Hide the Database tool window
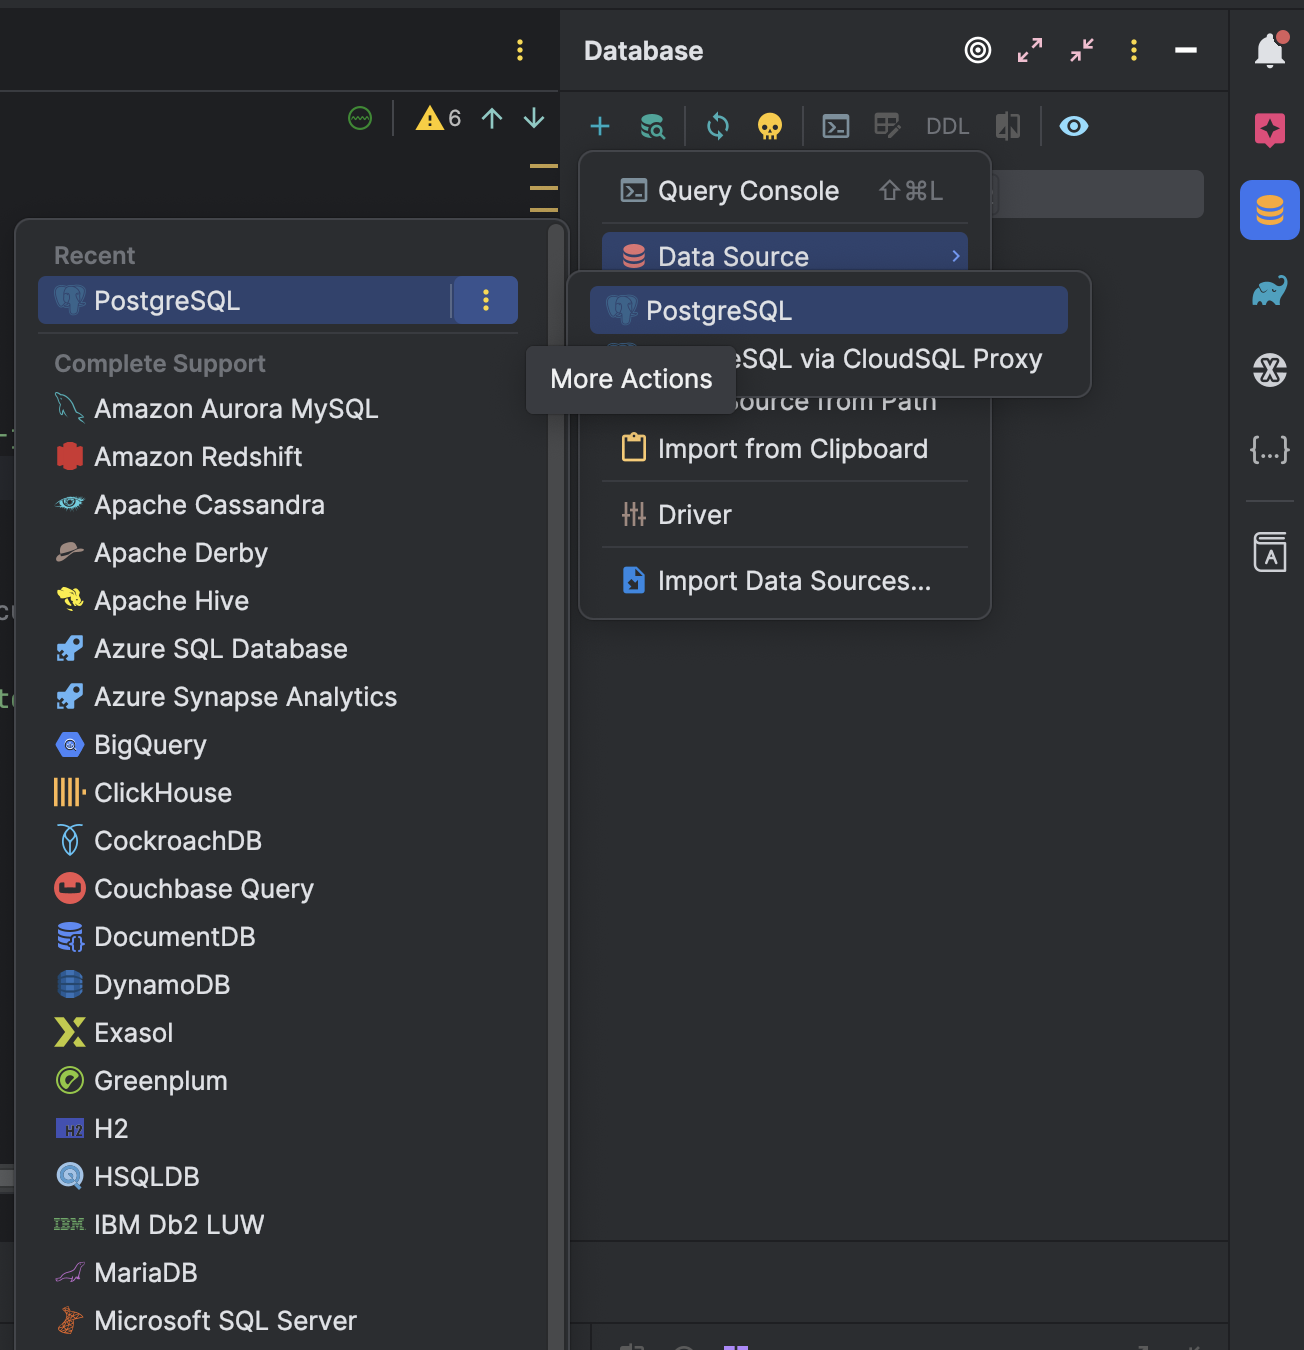This screenshot has height=1350, width=1304. point(1186,50)
